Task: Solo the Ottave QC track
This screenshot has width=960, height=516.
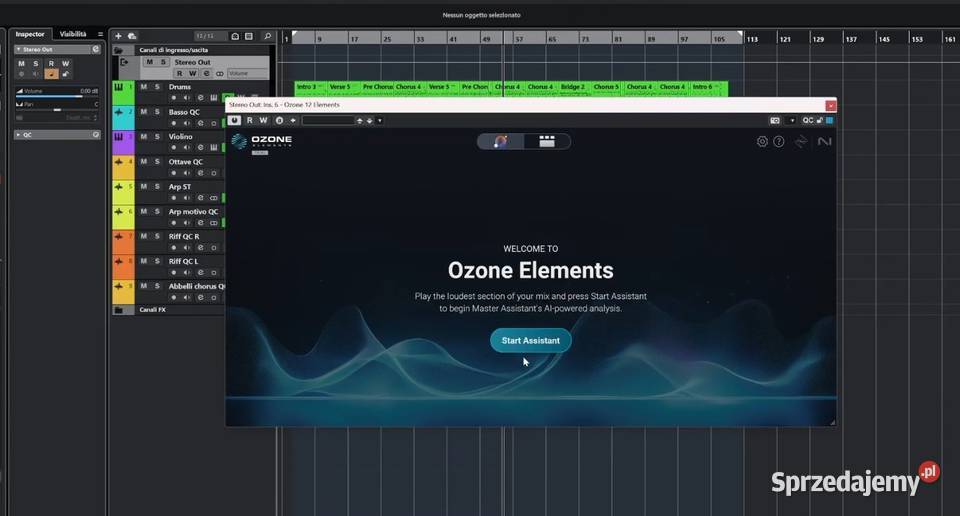Action: (157, 162)
